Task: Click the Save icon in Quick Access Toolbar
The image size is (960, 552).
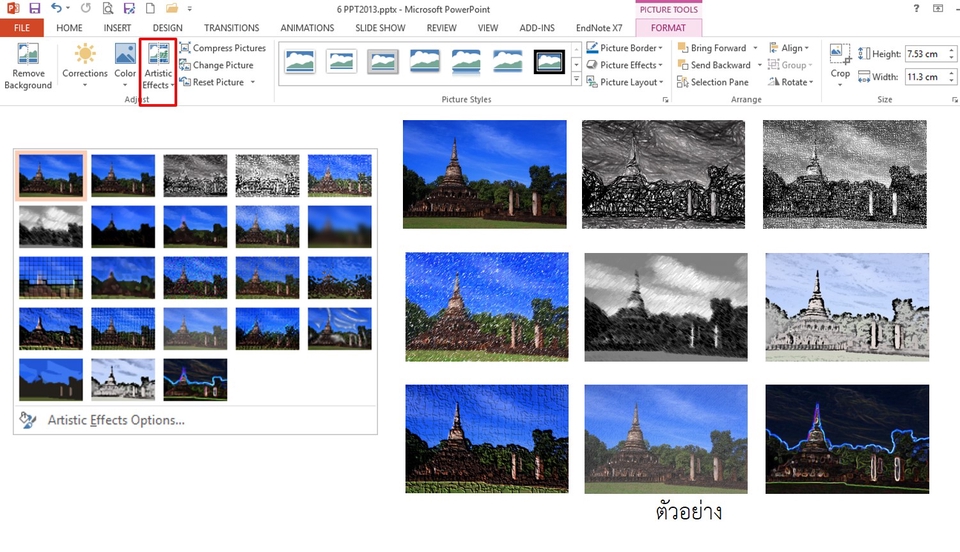Action: tap(34, 9)
